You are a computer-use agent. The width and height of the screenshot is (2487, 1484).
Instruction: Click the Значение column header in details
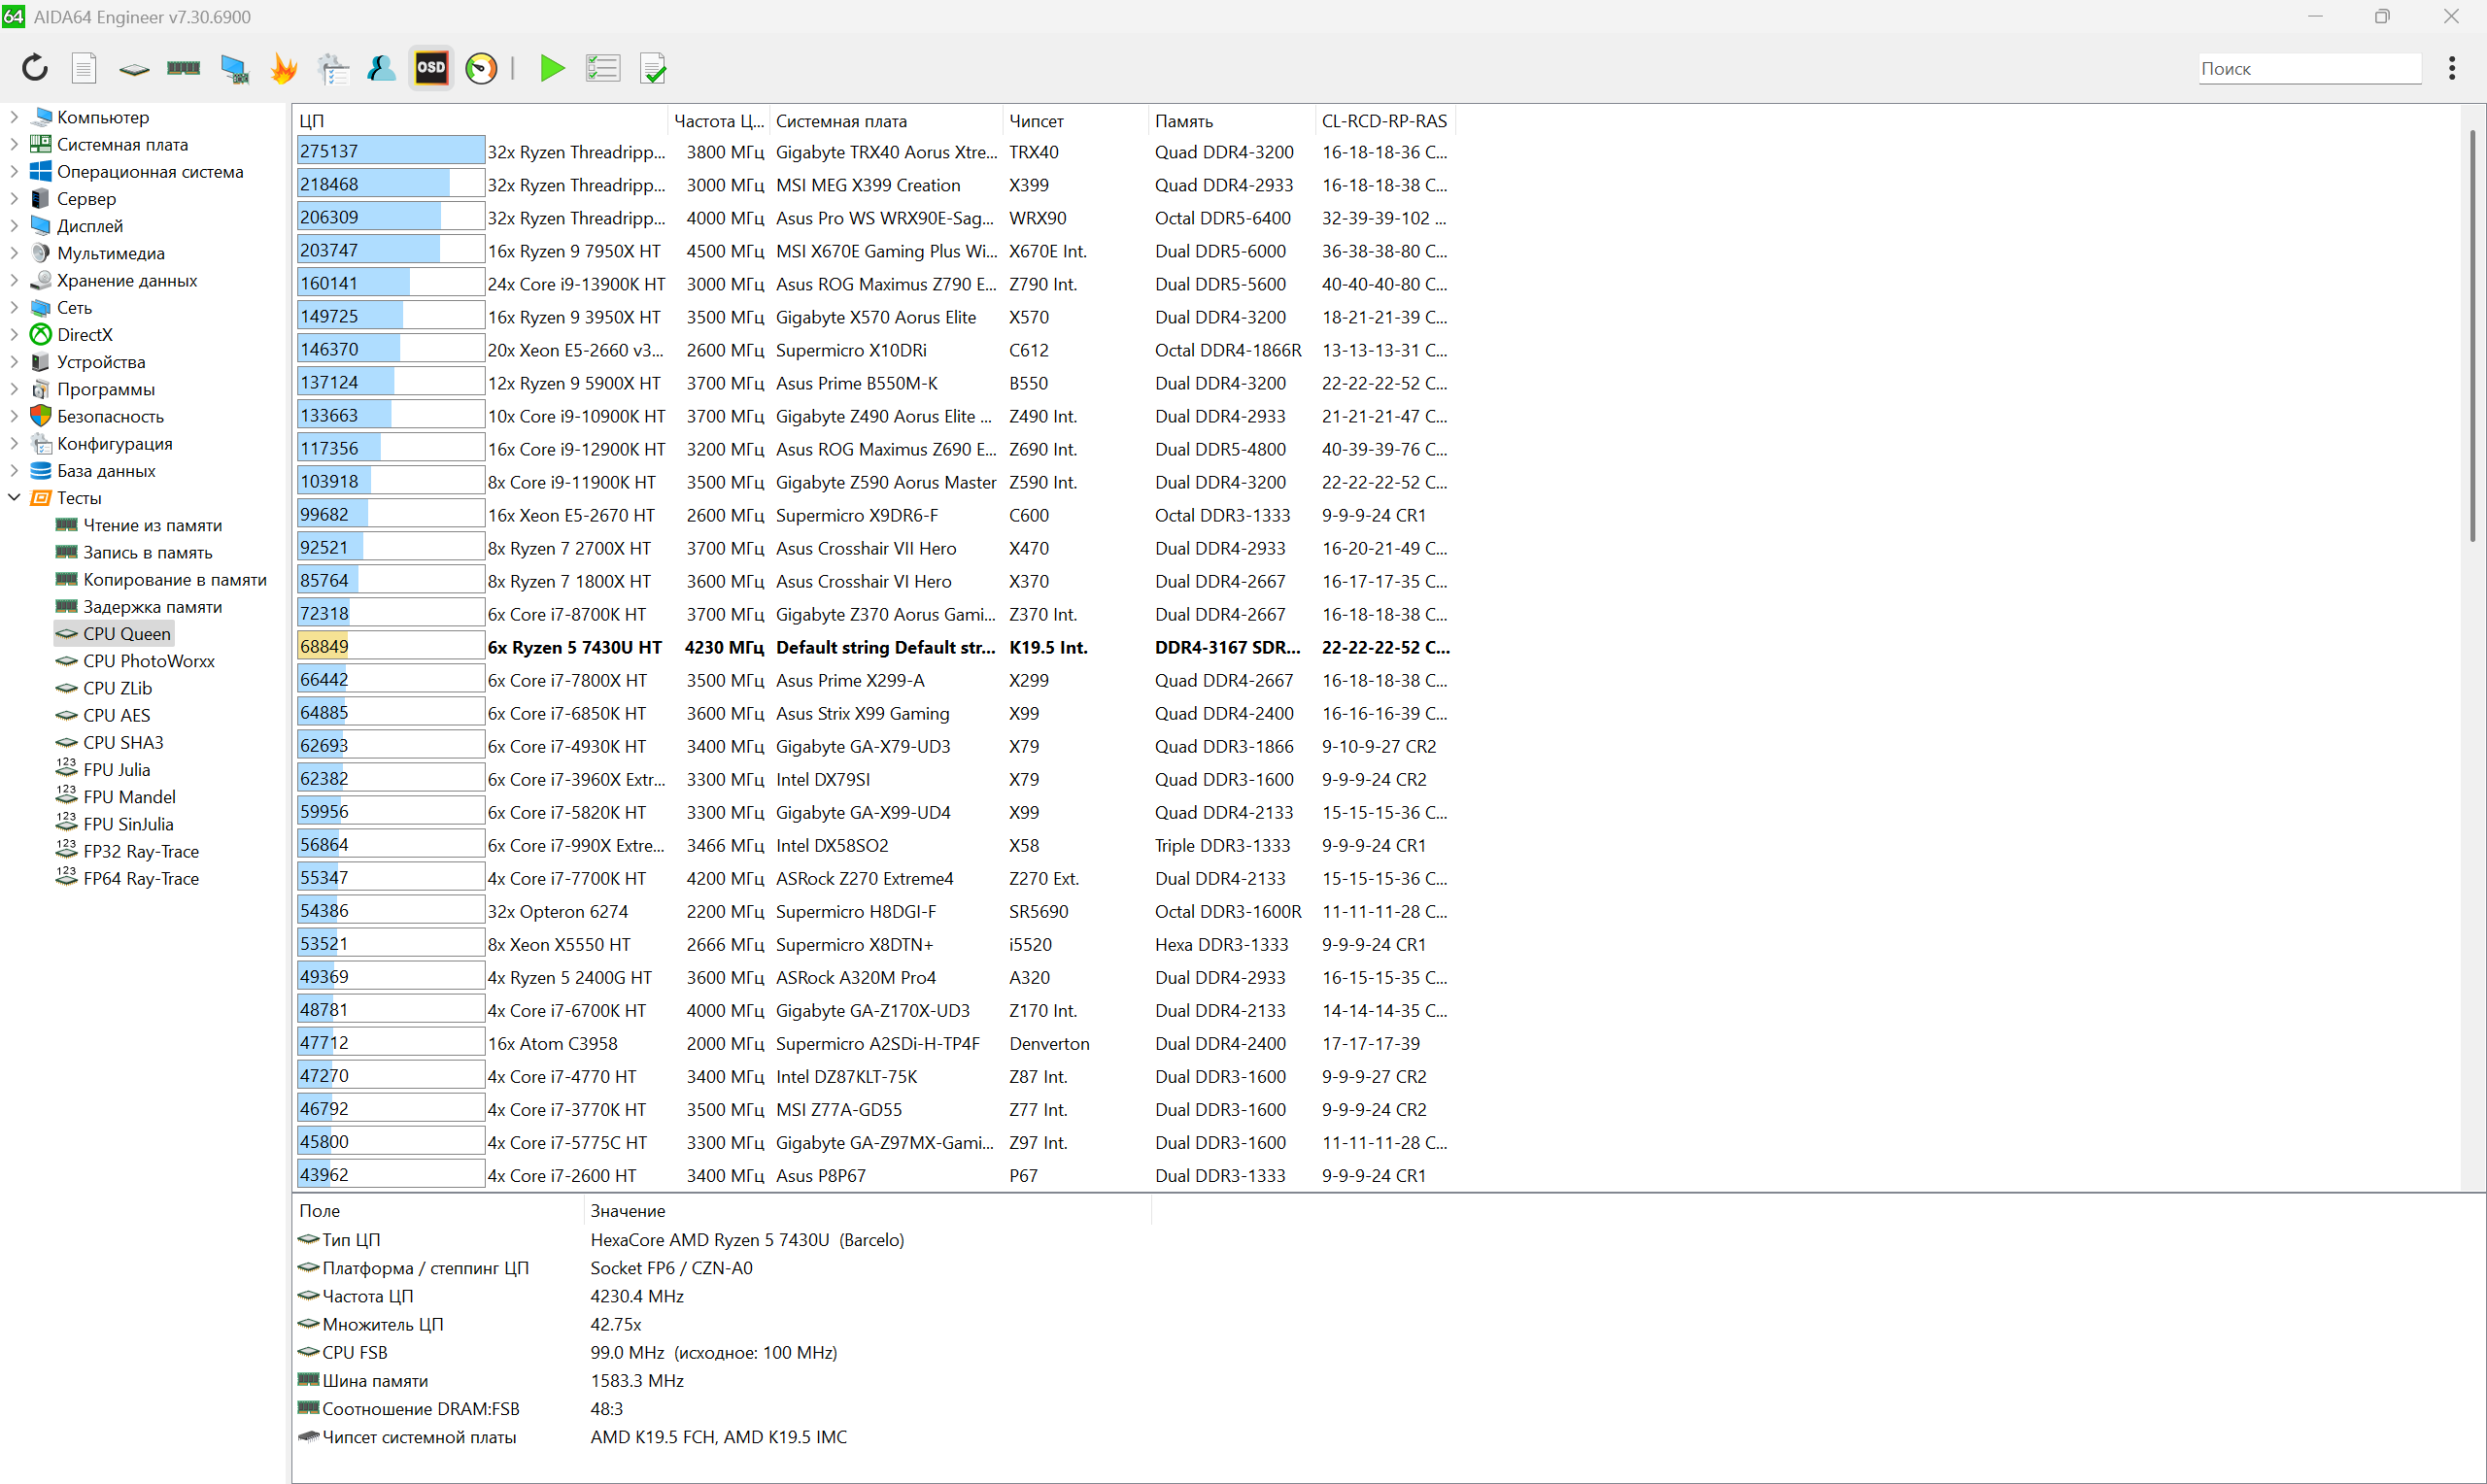pyautogui.click(x=867, y=1210)
